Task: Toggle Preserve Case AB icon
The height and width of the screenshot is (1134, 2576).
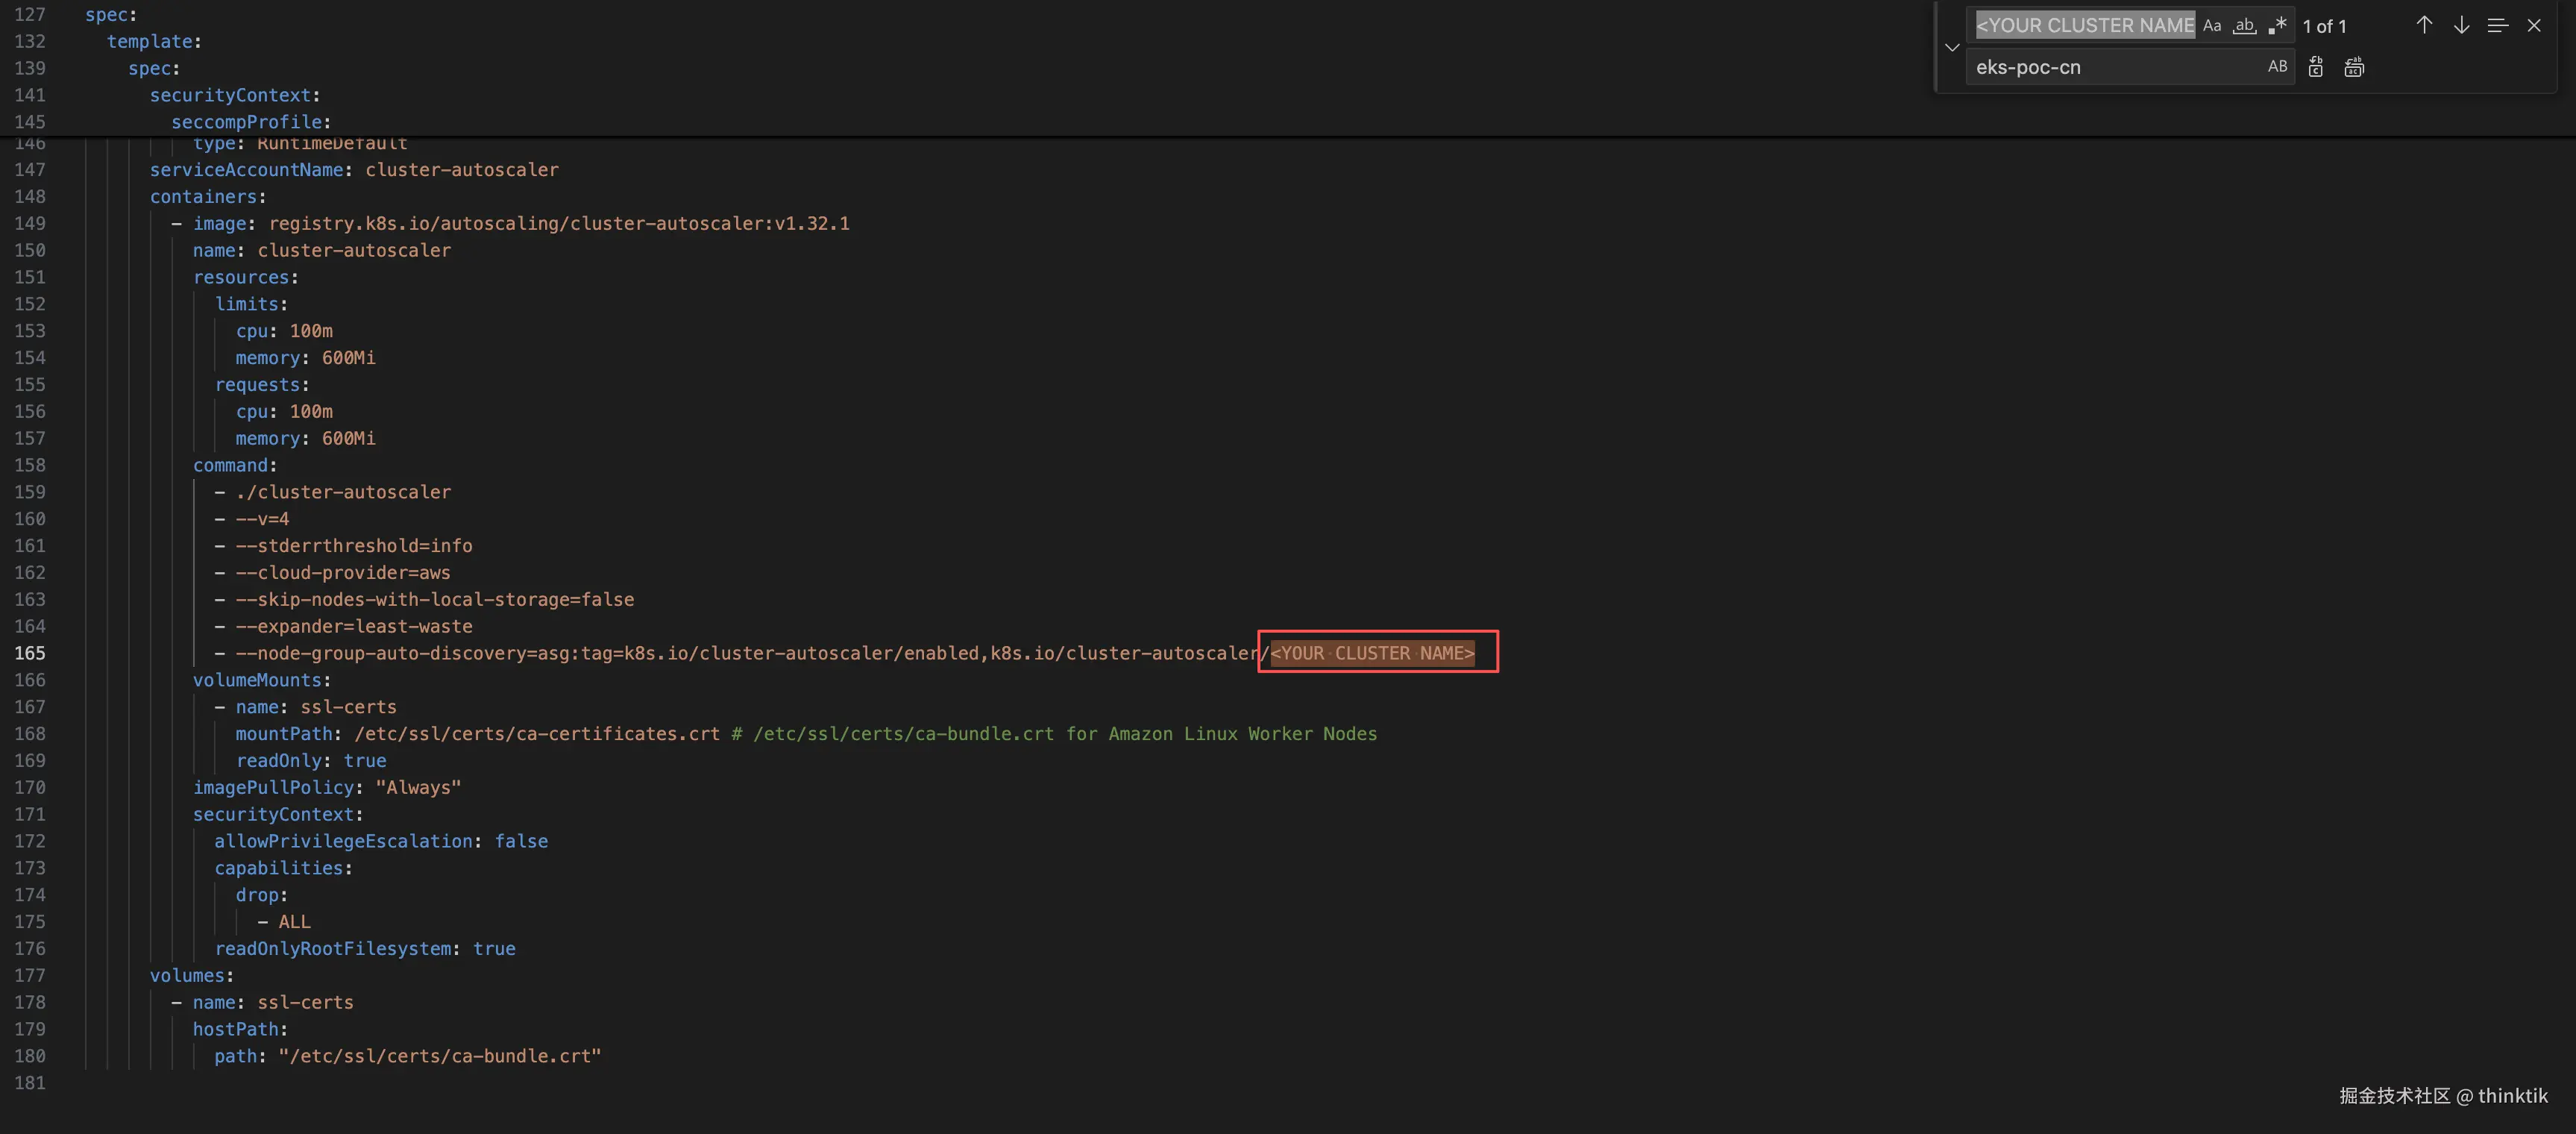Action: [2277, 67]
